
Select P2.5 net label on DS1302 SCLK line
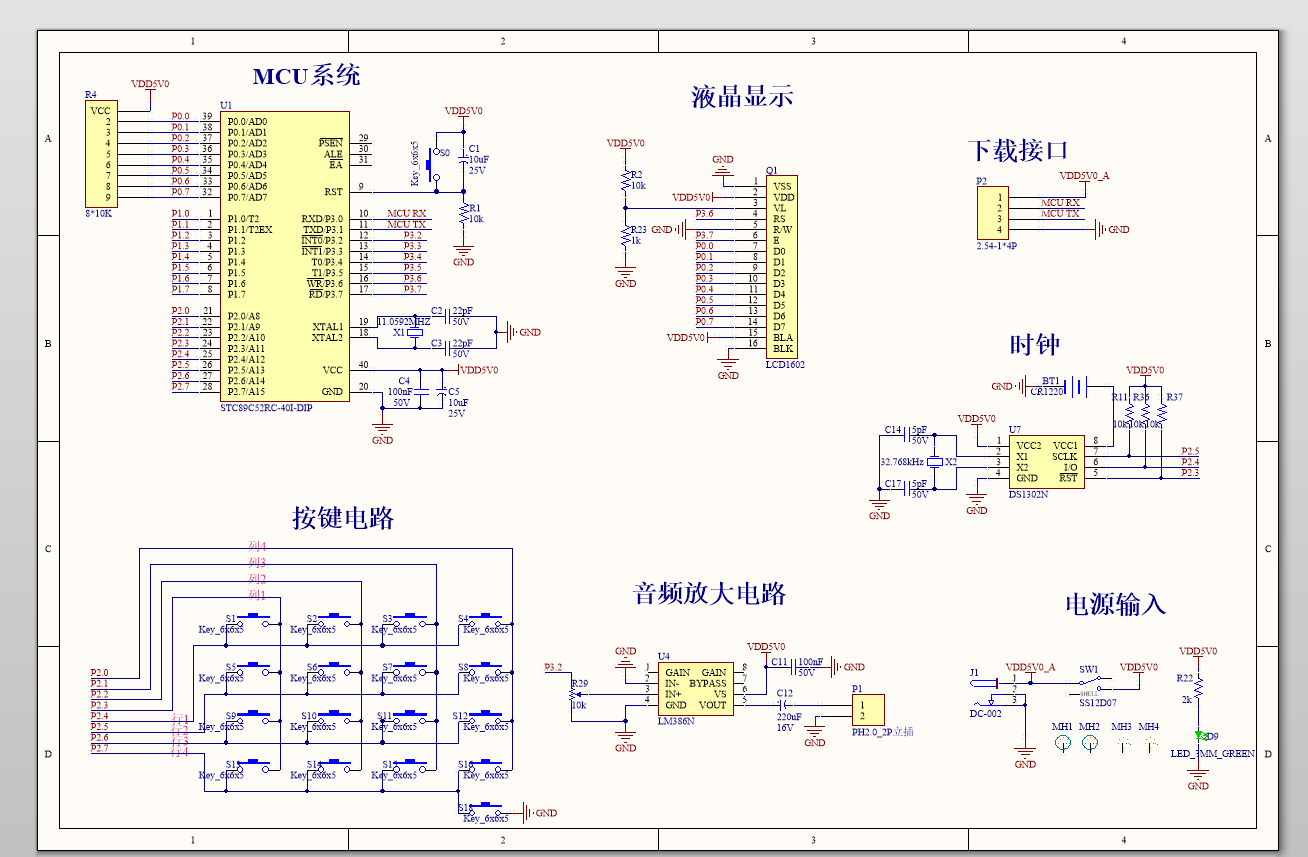pos(1190,451)
